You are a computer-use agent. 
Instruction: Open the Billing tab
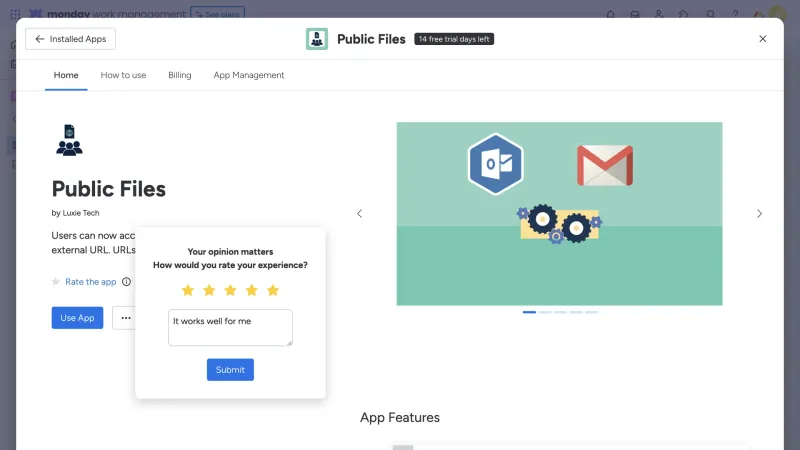click(180, 75)
